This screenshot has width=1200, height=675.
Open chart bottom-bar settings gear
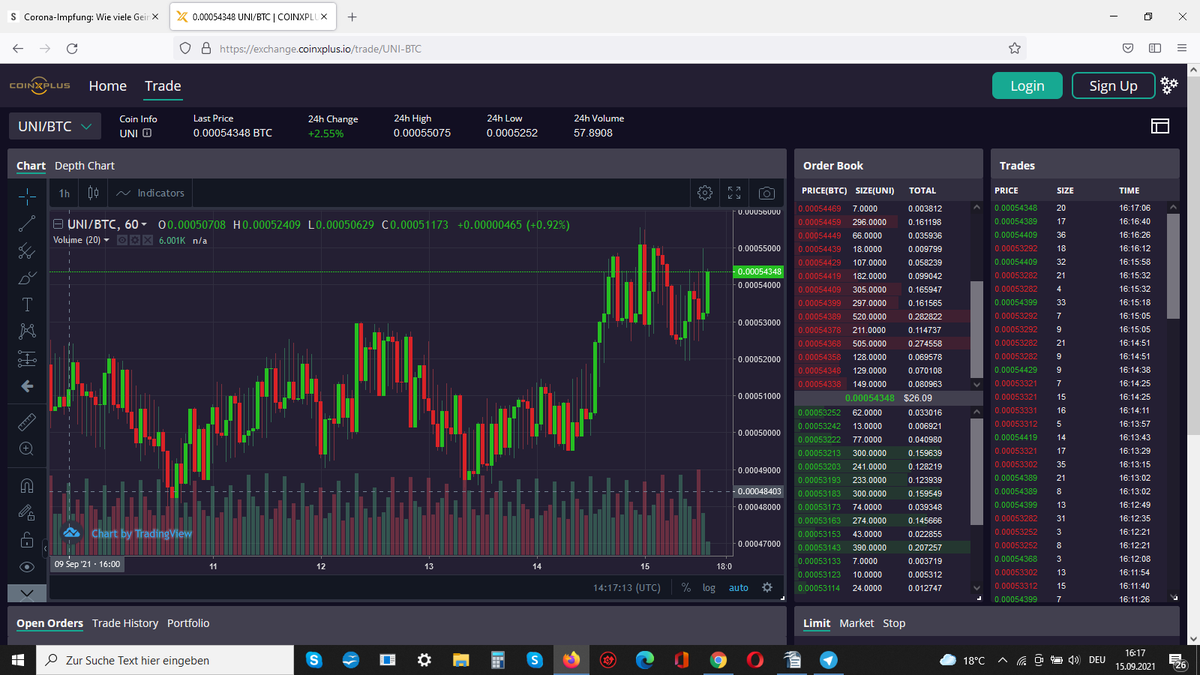[767, 587]
